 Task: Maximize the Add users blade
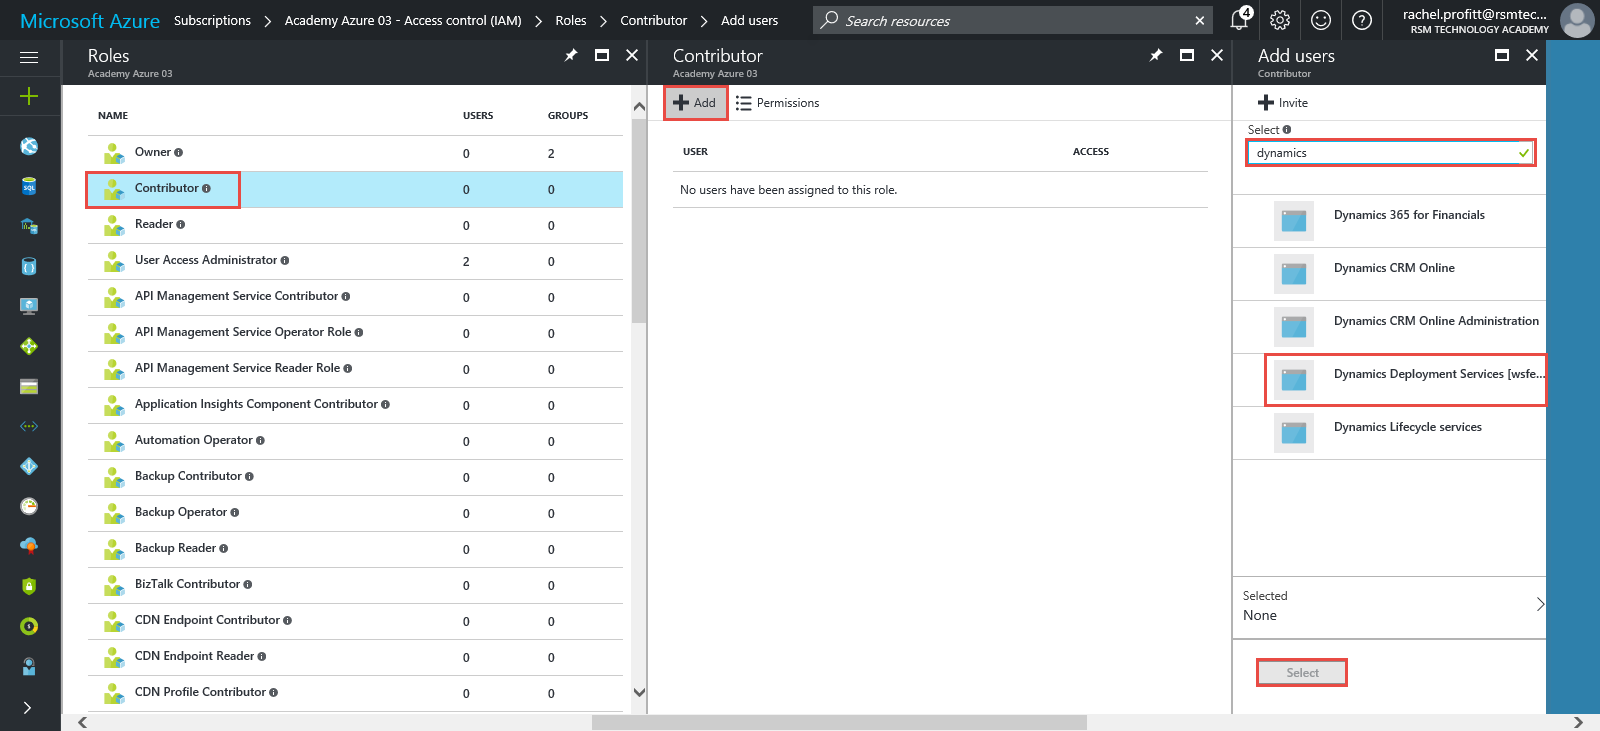point(1502,56)
